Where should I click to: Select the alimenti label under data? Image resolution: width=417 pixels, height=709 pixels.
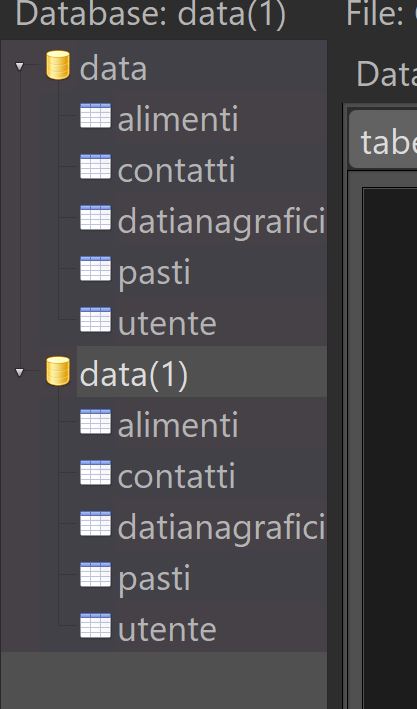178,119
